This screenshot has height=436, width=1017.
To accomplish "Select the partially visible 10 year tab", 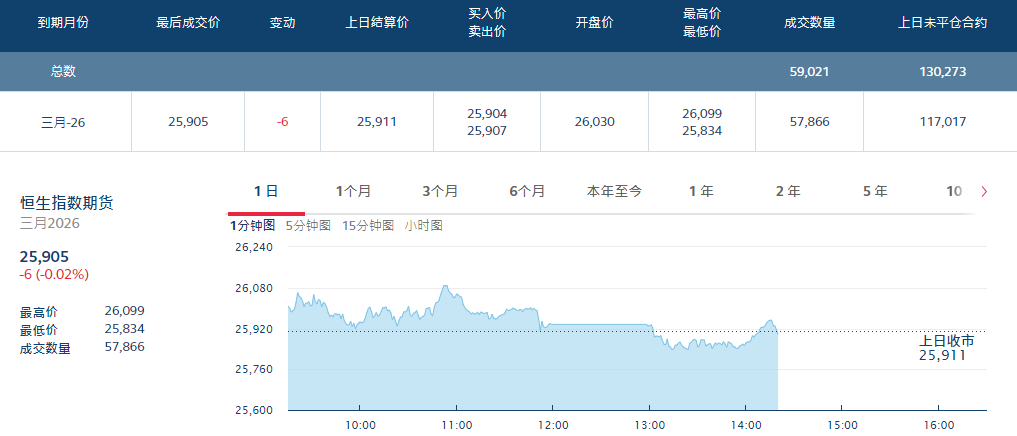I will click(954, 191).
